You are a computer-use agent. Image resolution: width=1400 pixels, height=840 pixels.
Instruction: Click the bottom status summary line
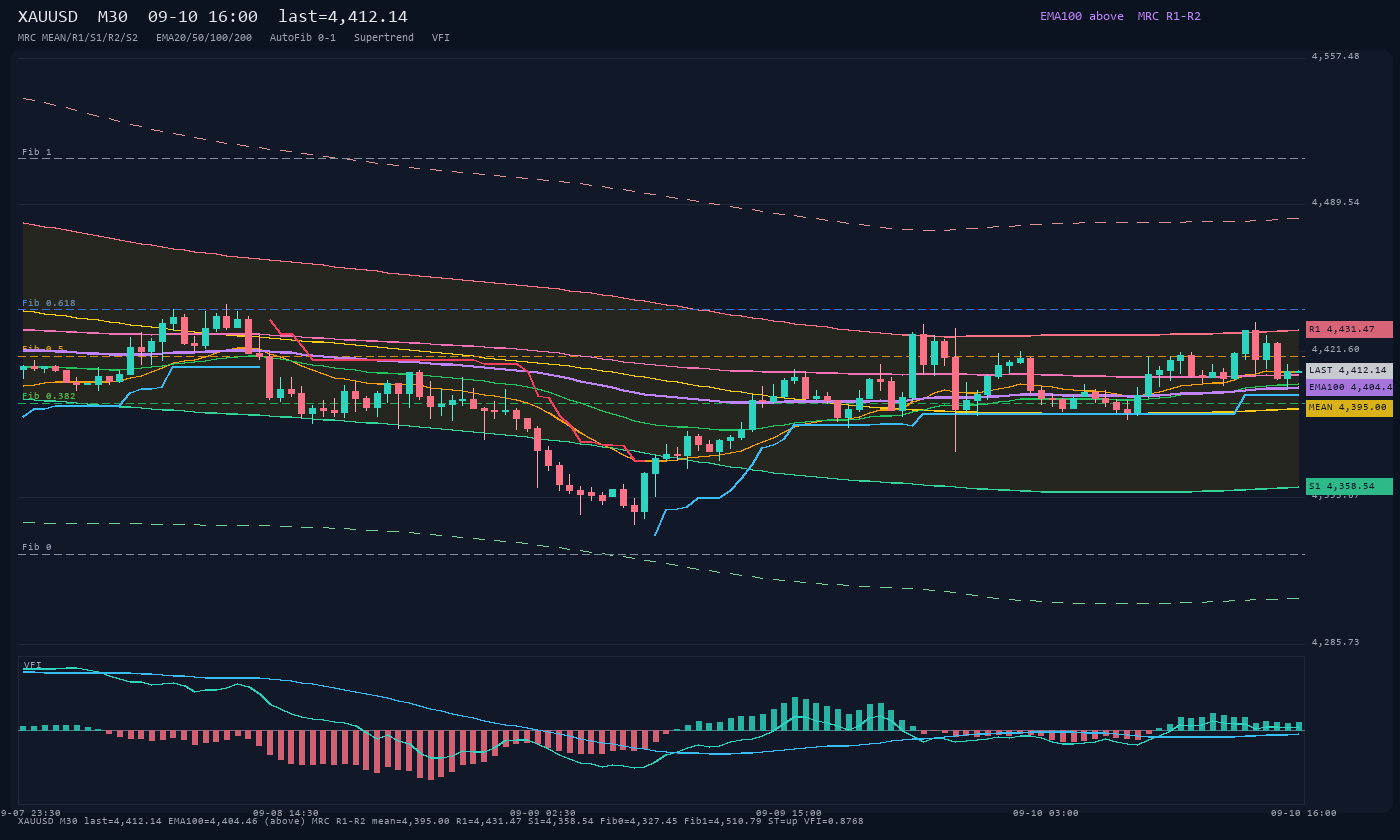tap(441, 821)
